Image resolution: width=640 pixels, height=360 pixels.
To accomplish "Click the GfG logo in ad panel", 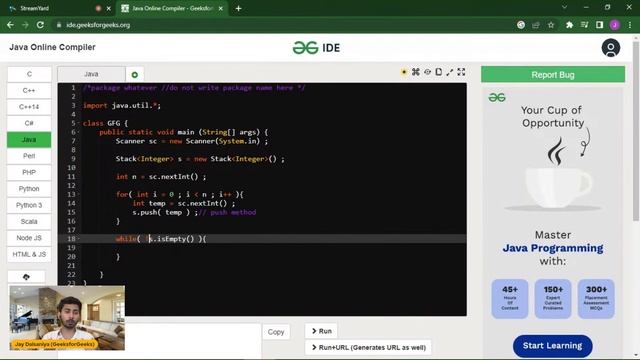I will [x=497, y=98].
